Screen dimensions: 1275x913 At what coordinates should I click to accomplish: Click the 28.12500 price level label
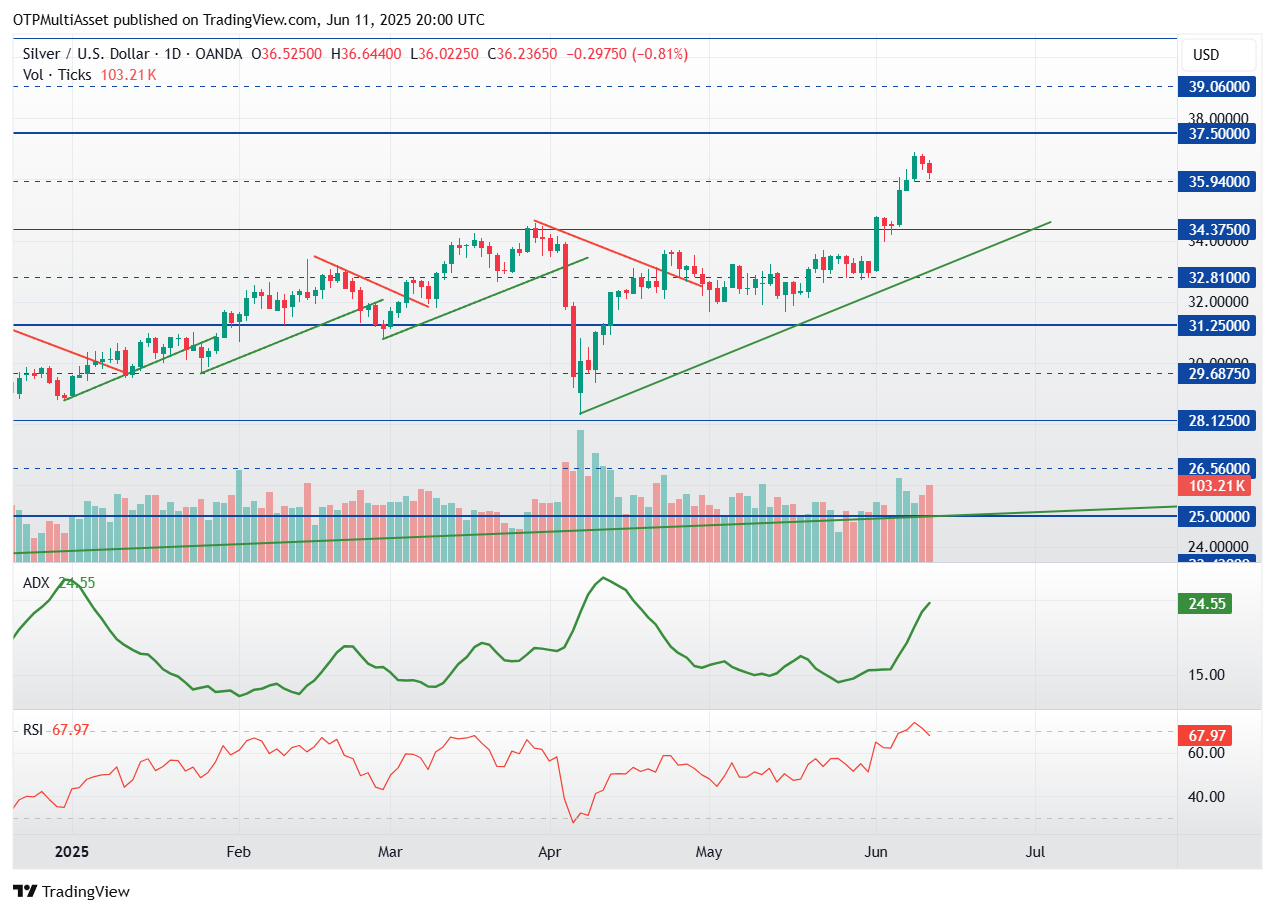[1217, 421]
